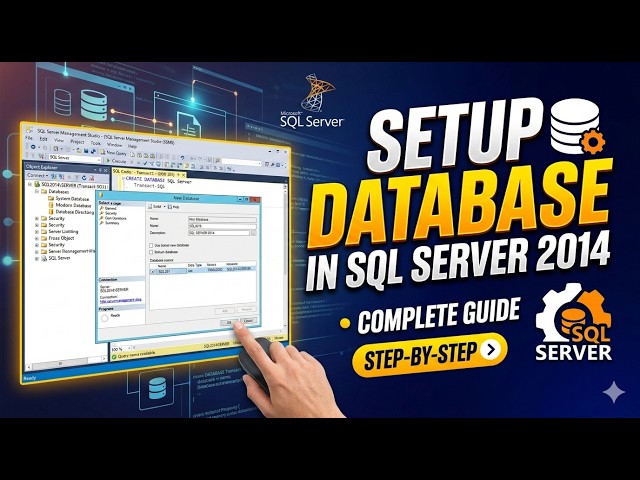Screen dimensions: 640x480
Task: Open the File menu in Management Studio
Action: [x=29, y=138]
